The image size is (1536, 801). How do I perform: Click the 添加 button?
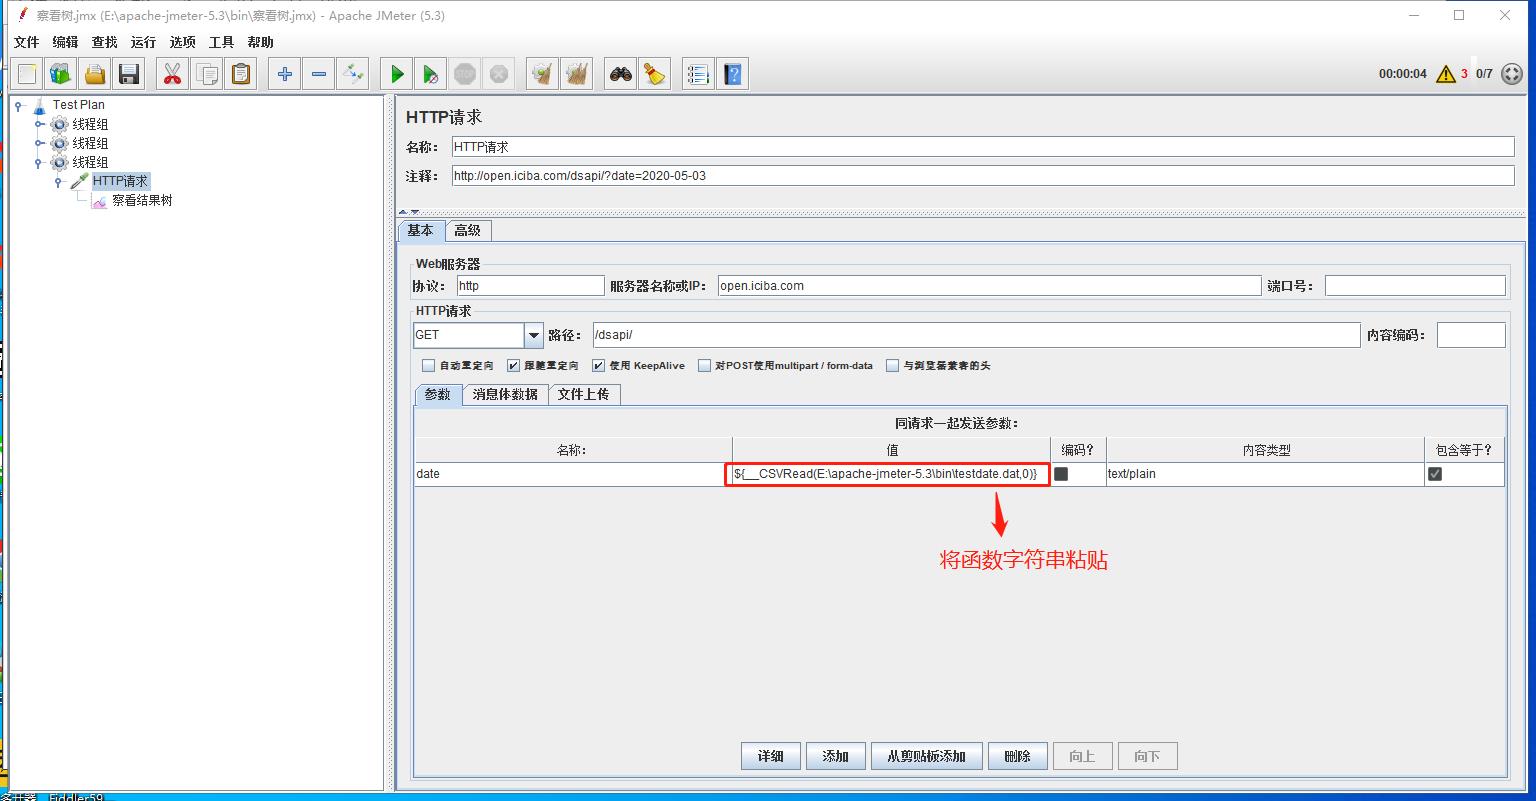point(835,756)
